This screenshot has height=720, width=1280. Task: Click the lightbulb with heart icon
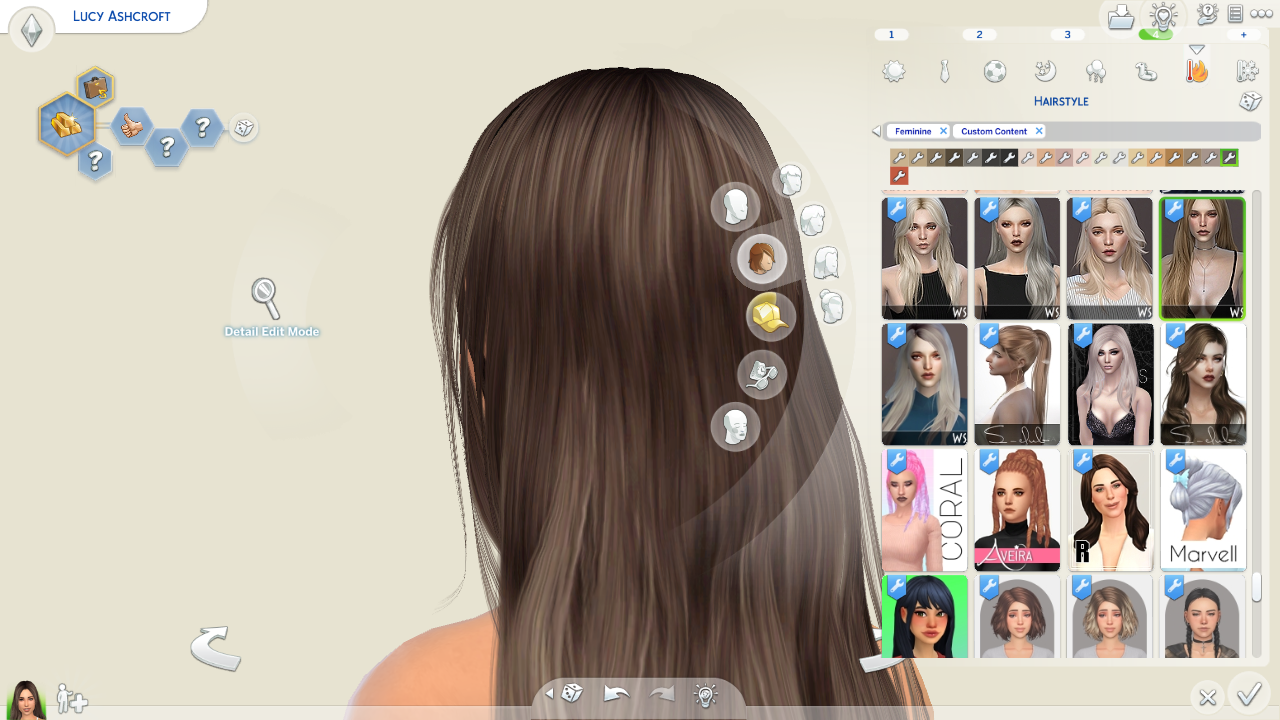(x=1163, y=16)
